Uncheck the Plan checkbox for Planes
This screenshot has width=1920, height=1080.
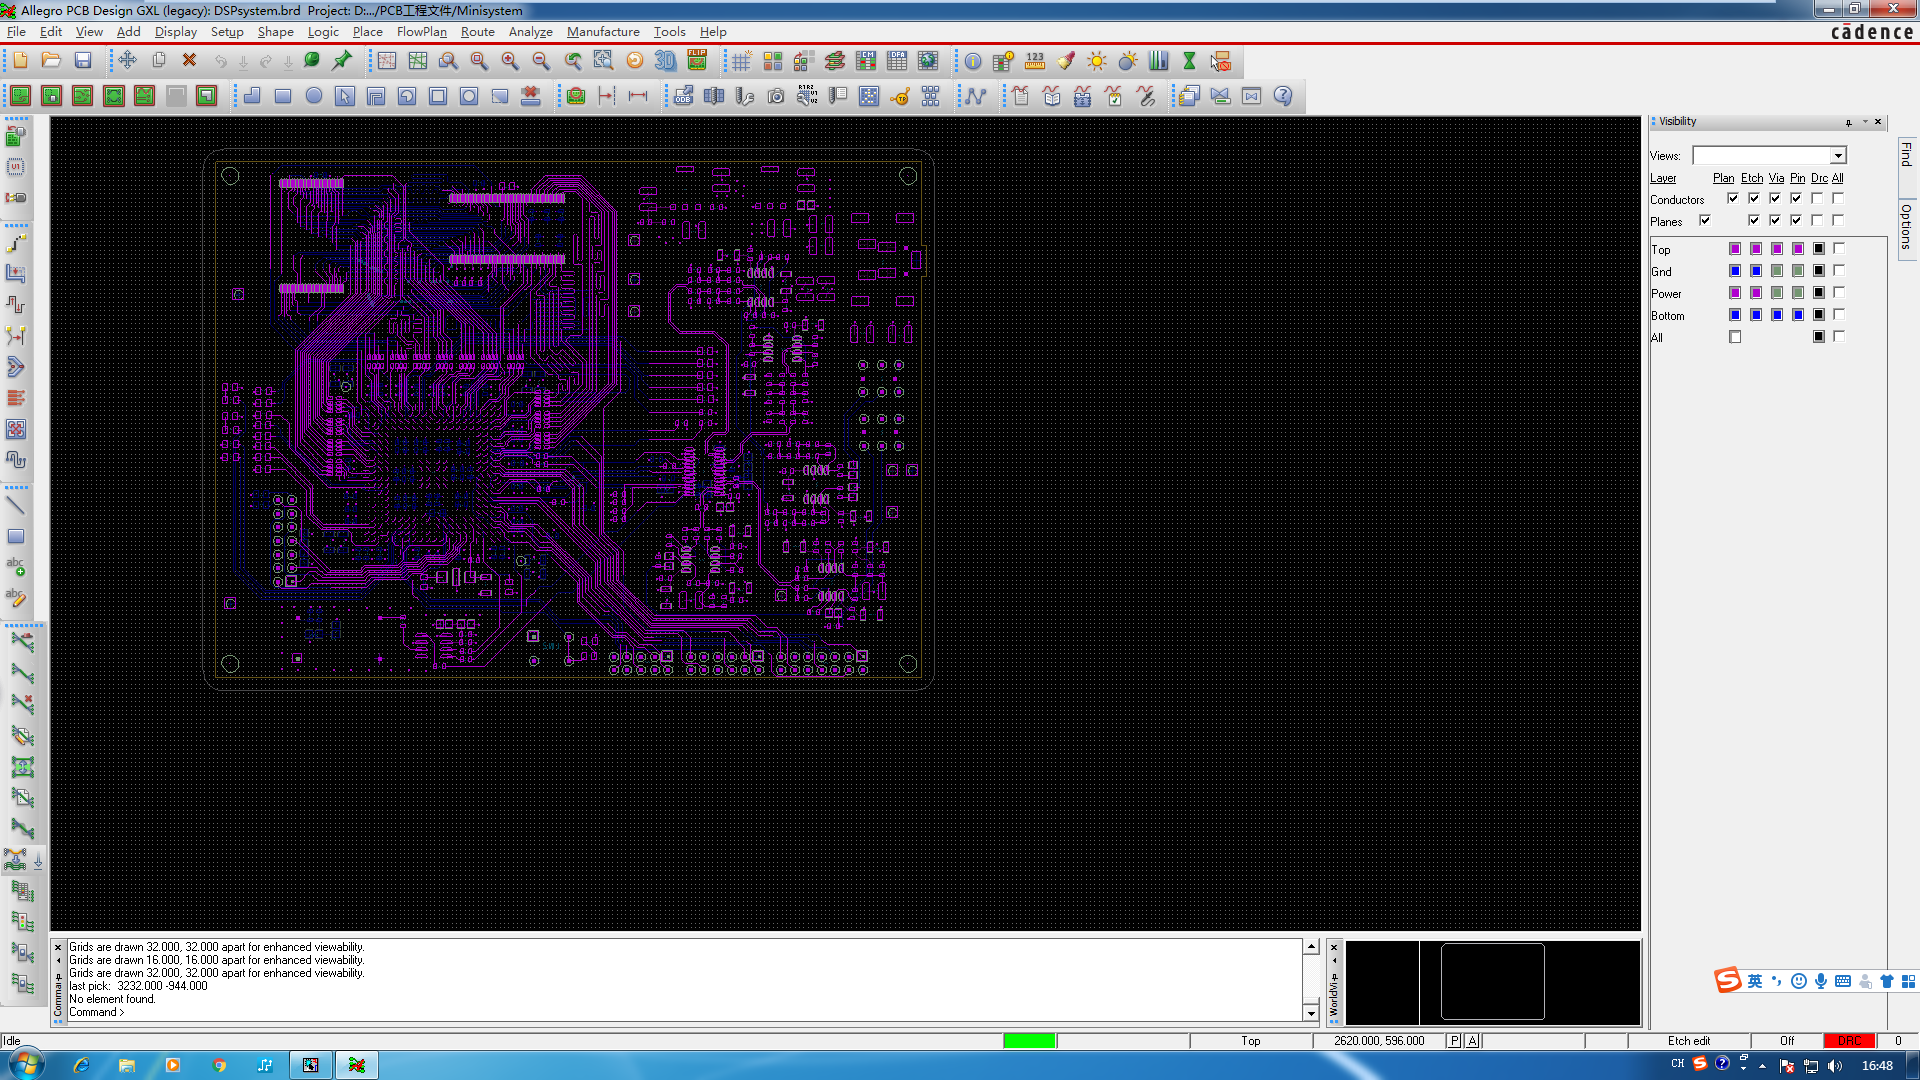click(1705, 220)
